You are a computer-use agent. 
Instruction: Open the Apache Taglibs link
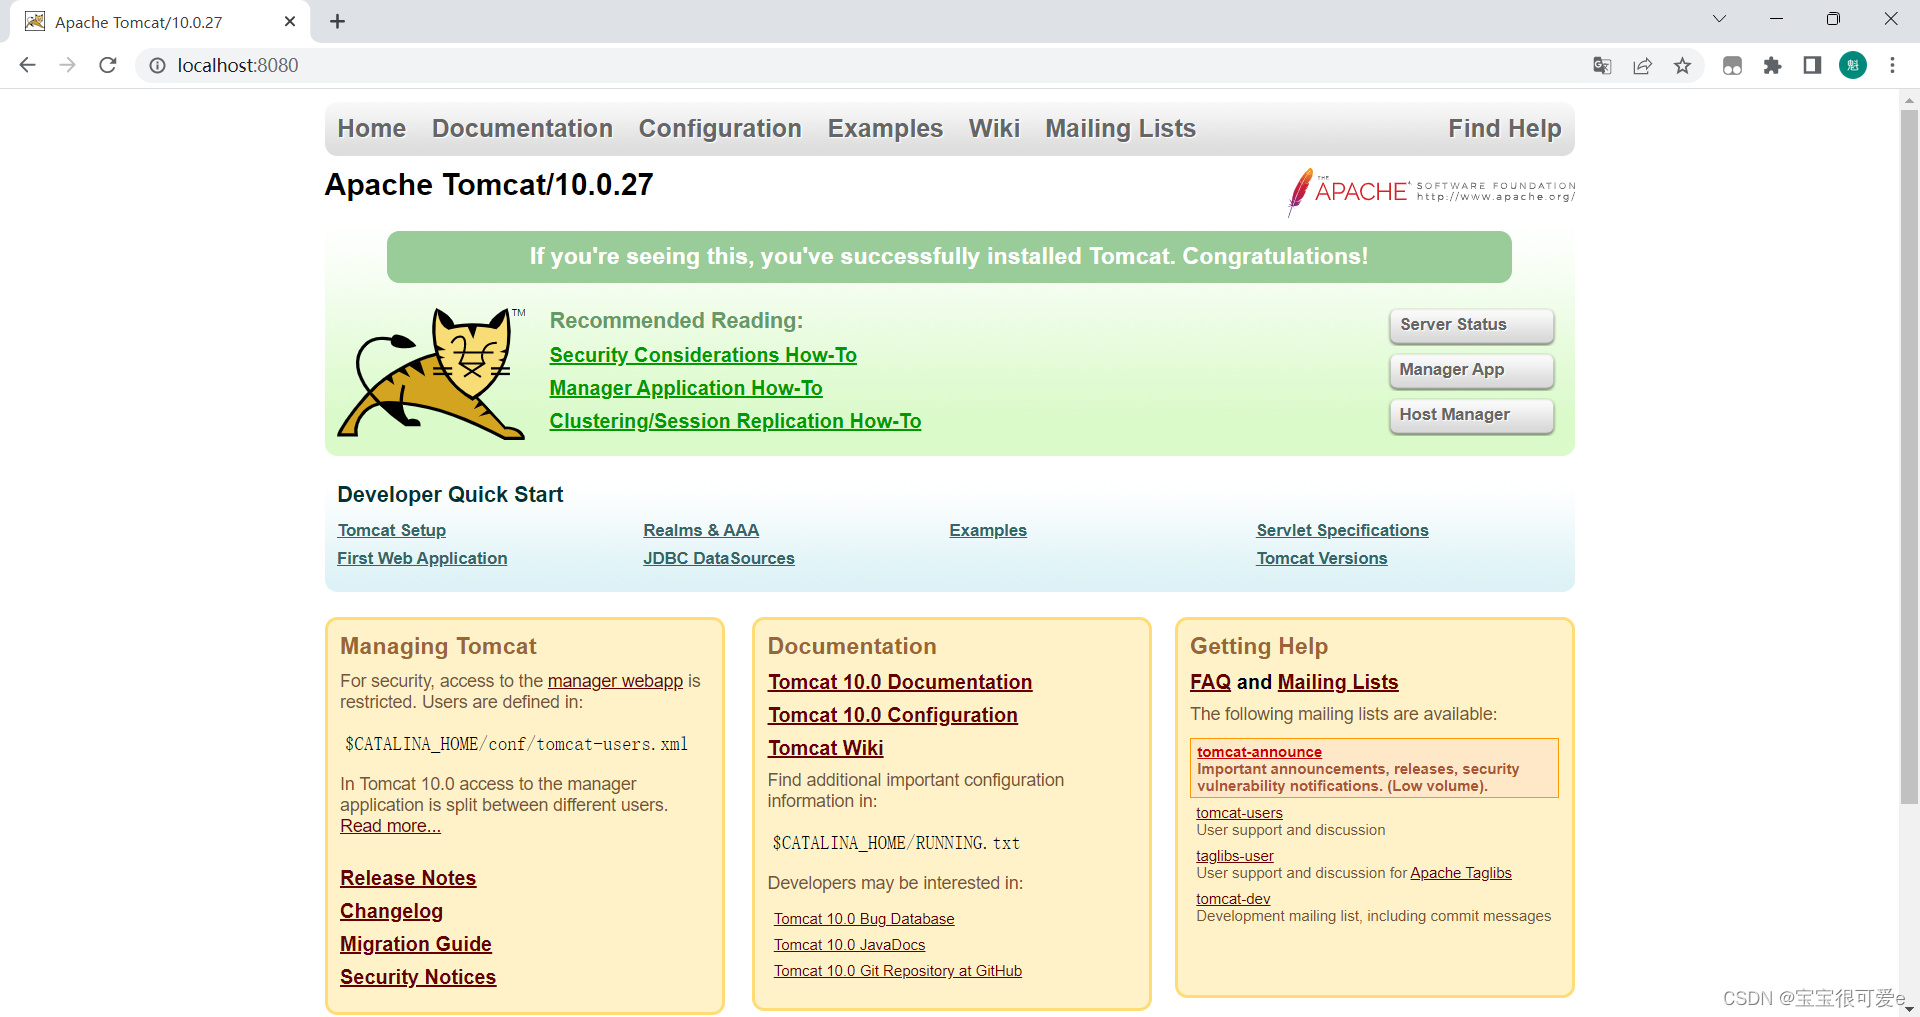point(1461,873)
